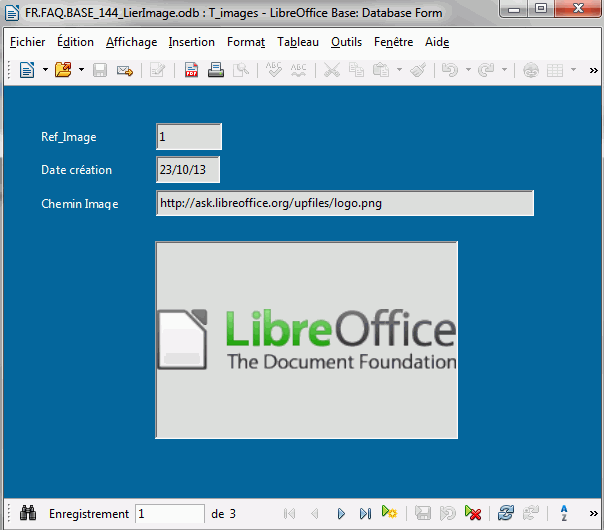Click the Date création label text
Viewport: 604px width, 530px height.
tap(76, 170)
